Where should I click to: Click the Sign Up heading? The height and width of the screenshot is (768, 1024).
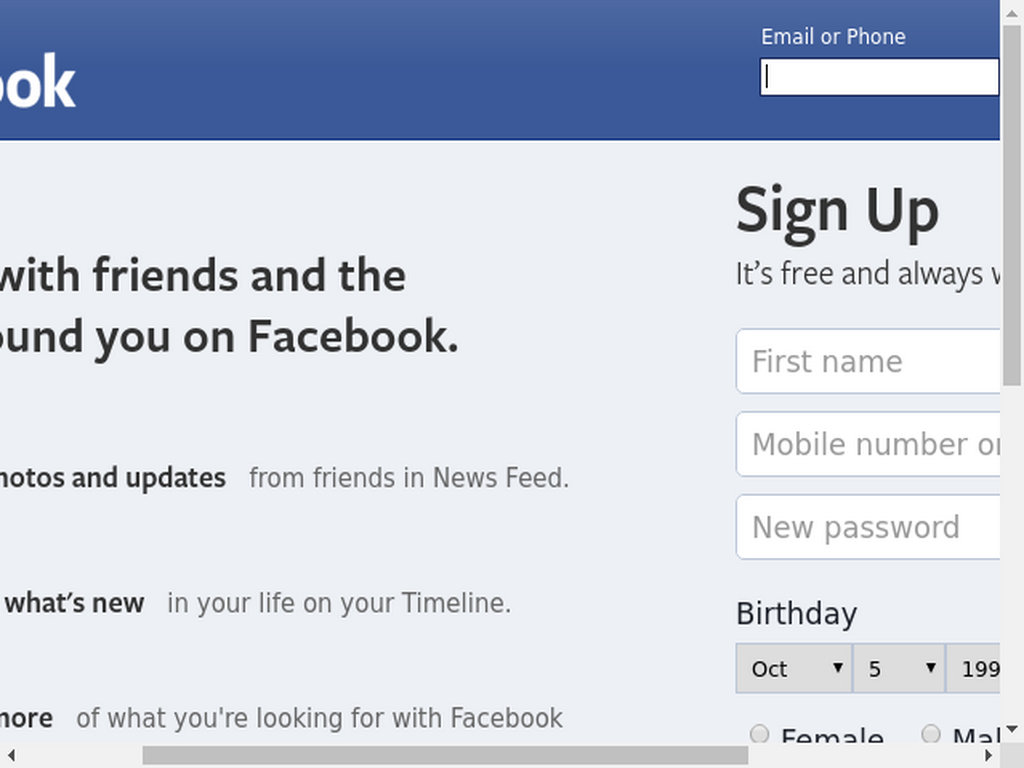[x=837, y=210]
